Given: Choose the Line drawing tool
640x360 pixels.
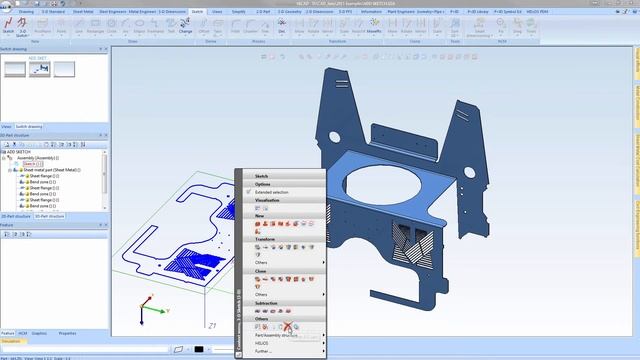Looking at the screenshot, I should tap(78, 26).
